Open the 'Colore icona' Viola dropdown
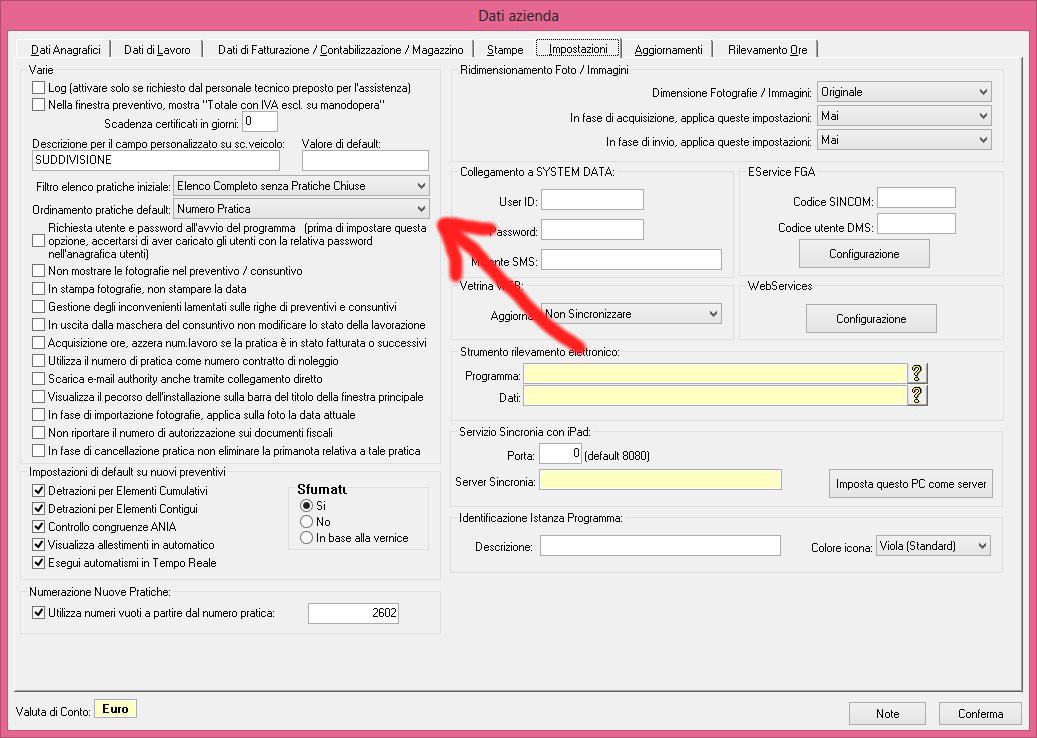The width and height of the screenshot is (1037, 738). coord(932,546)
